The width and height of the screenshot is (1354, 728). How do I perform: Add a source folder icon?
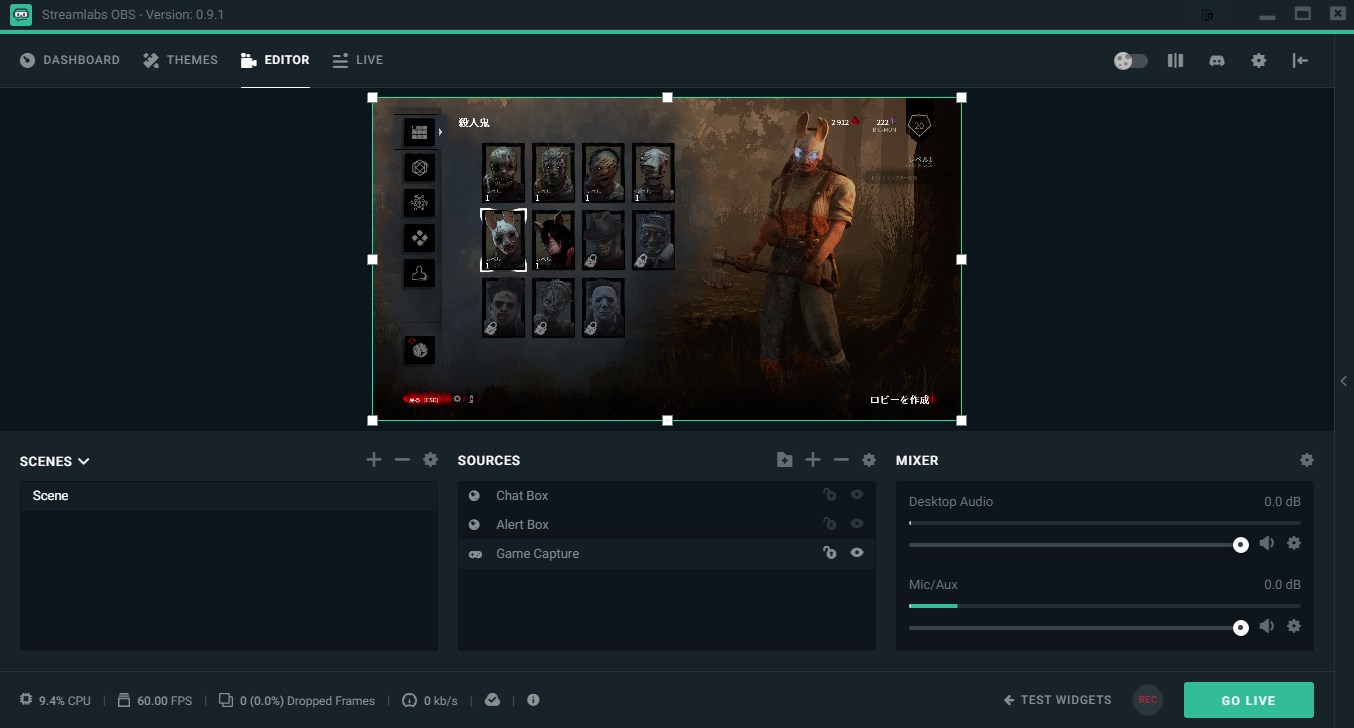click(784, 460)
